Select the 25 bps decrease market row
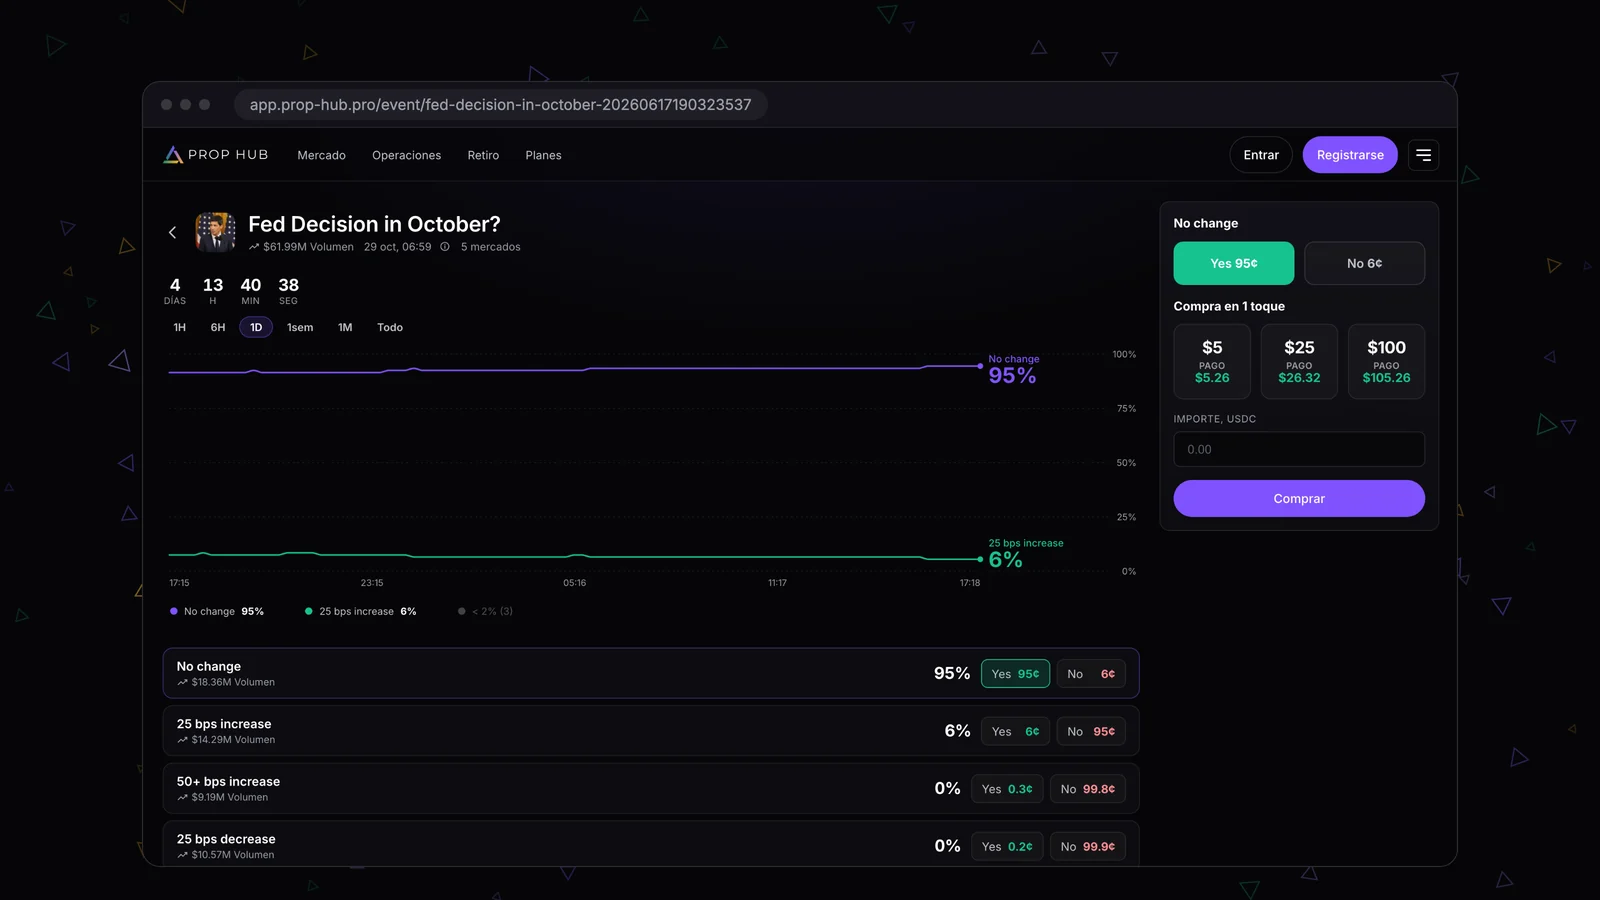The image size is (1600, 900). tap(651, 844)
